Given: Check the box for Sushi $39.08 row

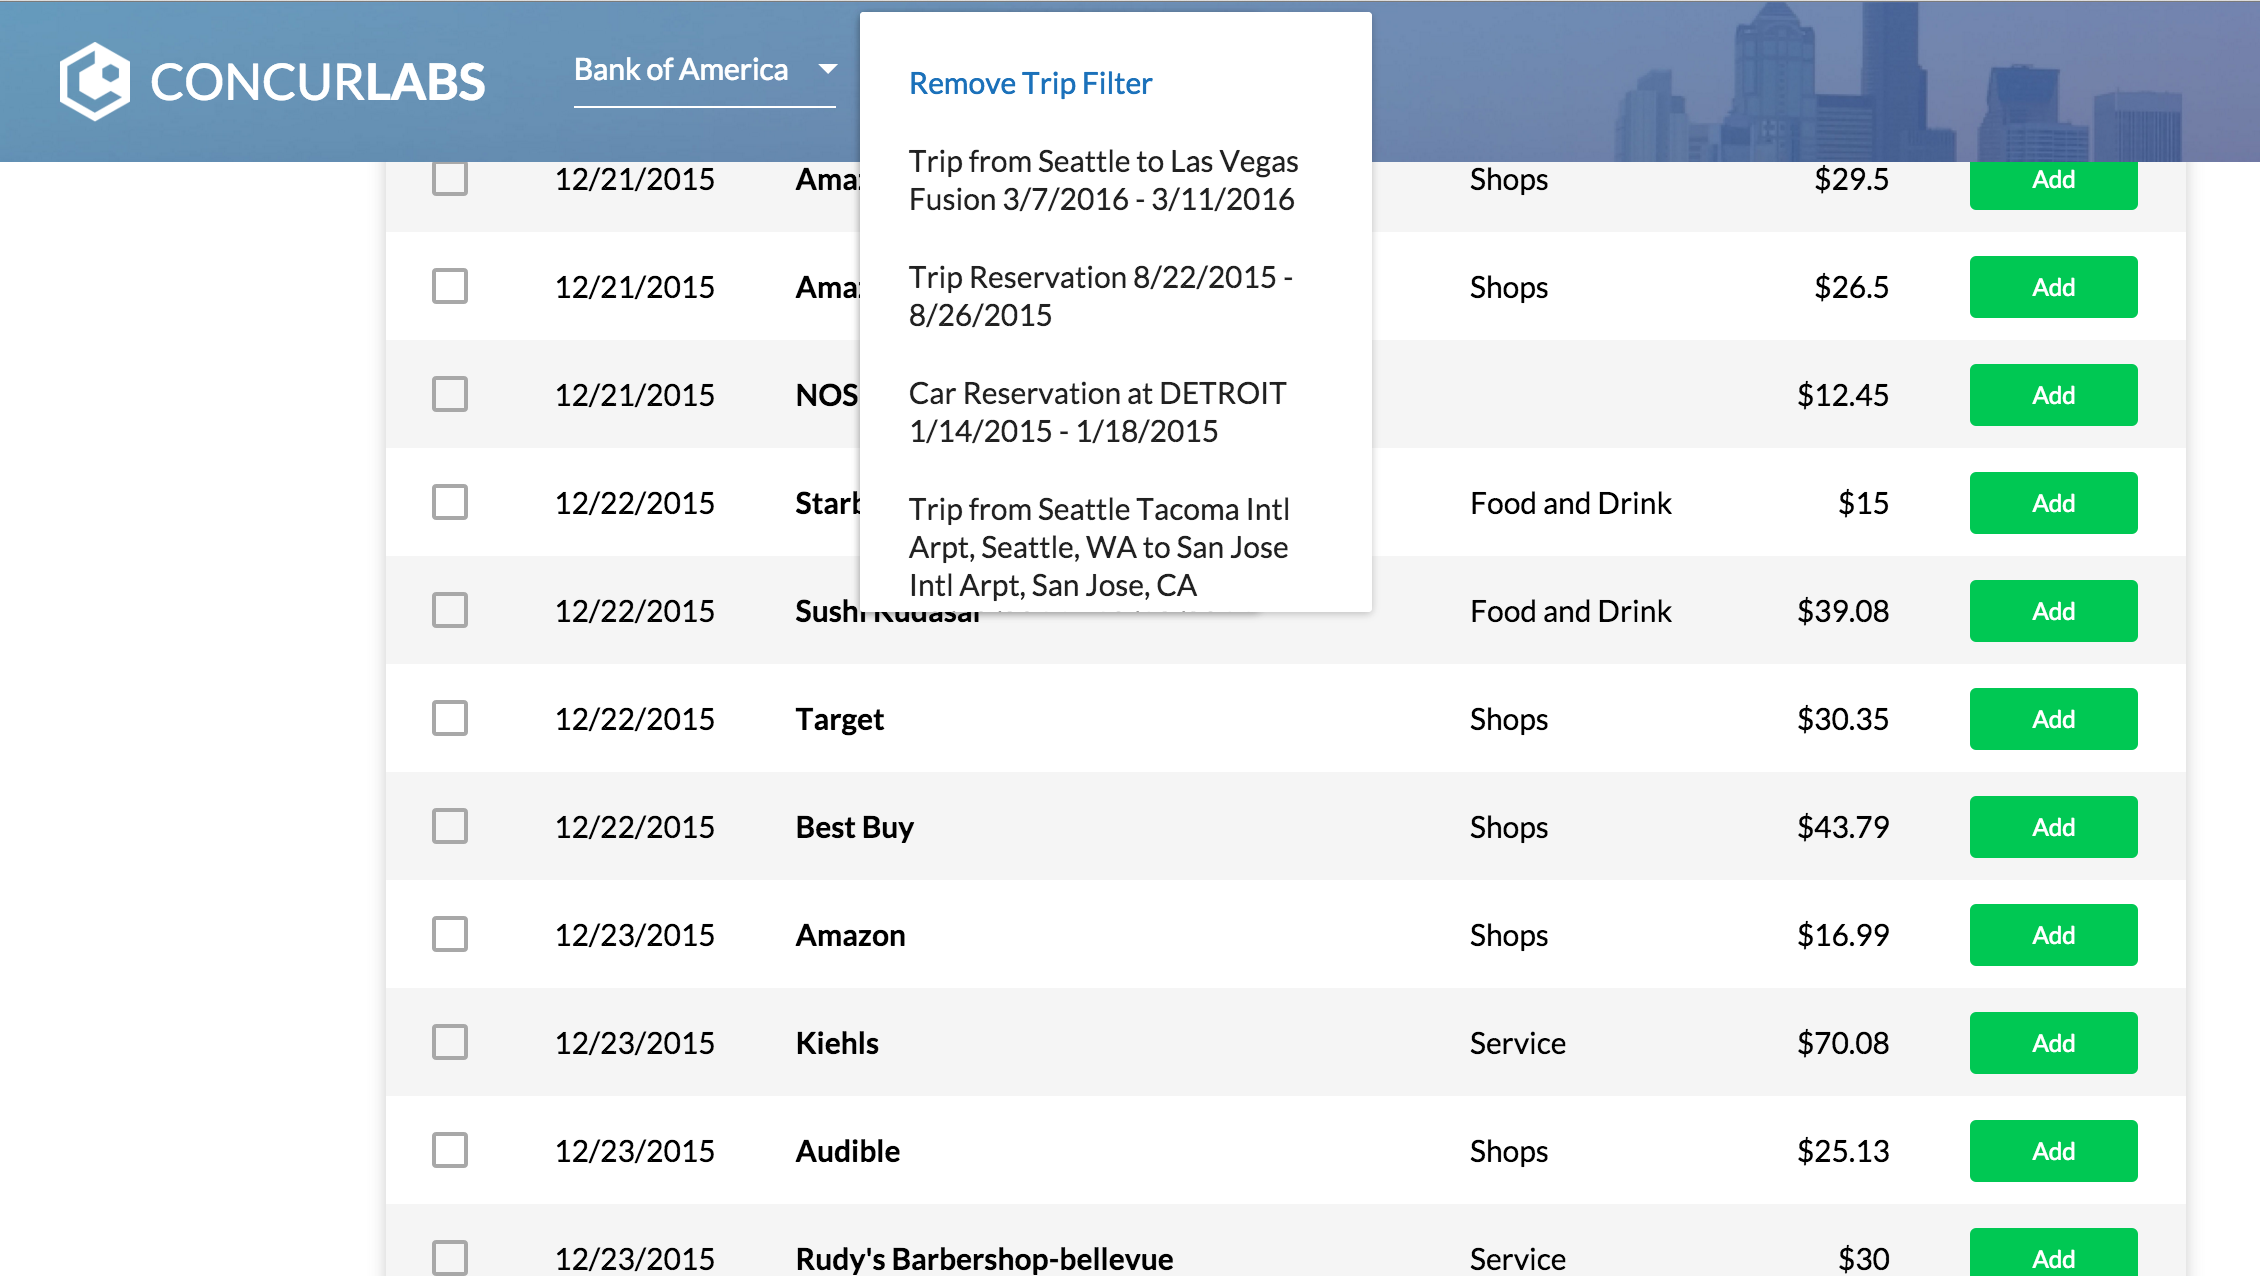Looking at the screenshot, I should coord(450,610).
